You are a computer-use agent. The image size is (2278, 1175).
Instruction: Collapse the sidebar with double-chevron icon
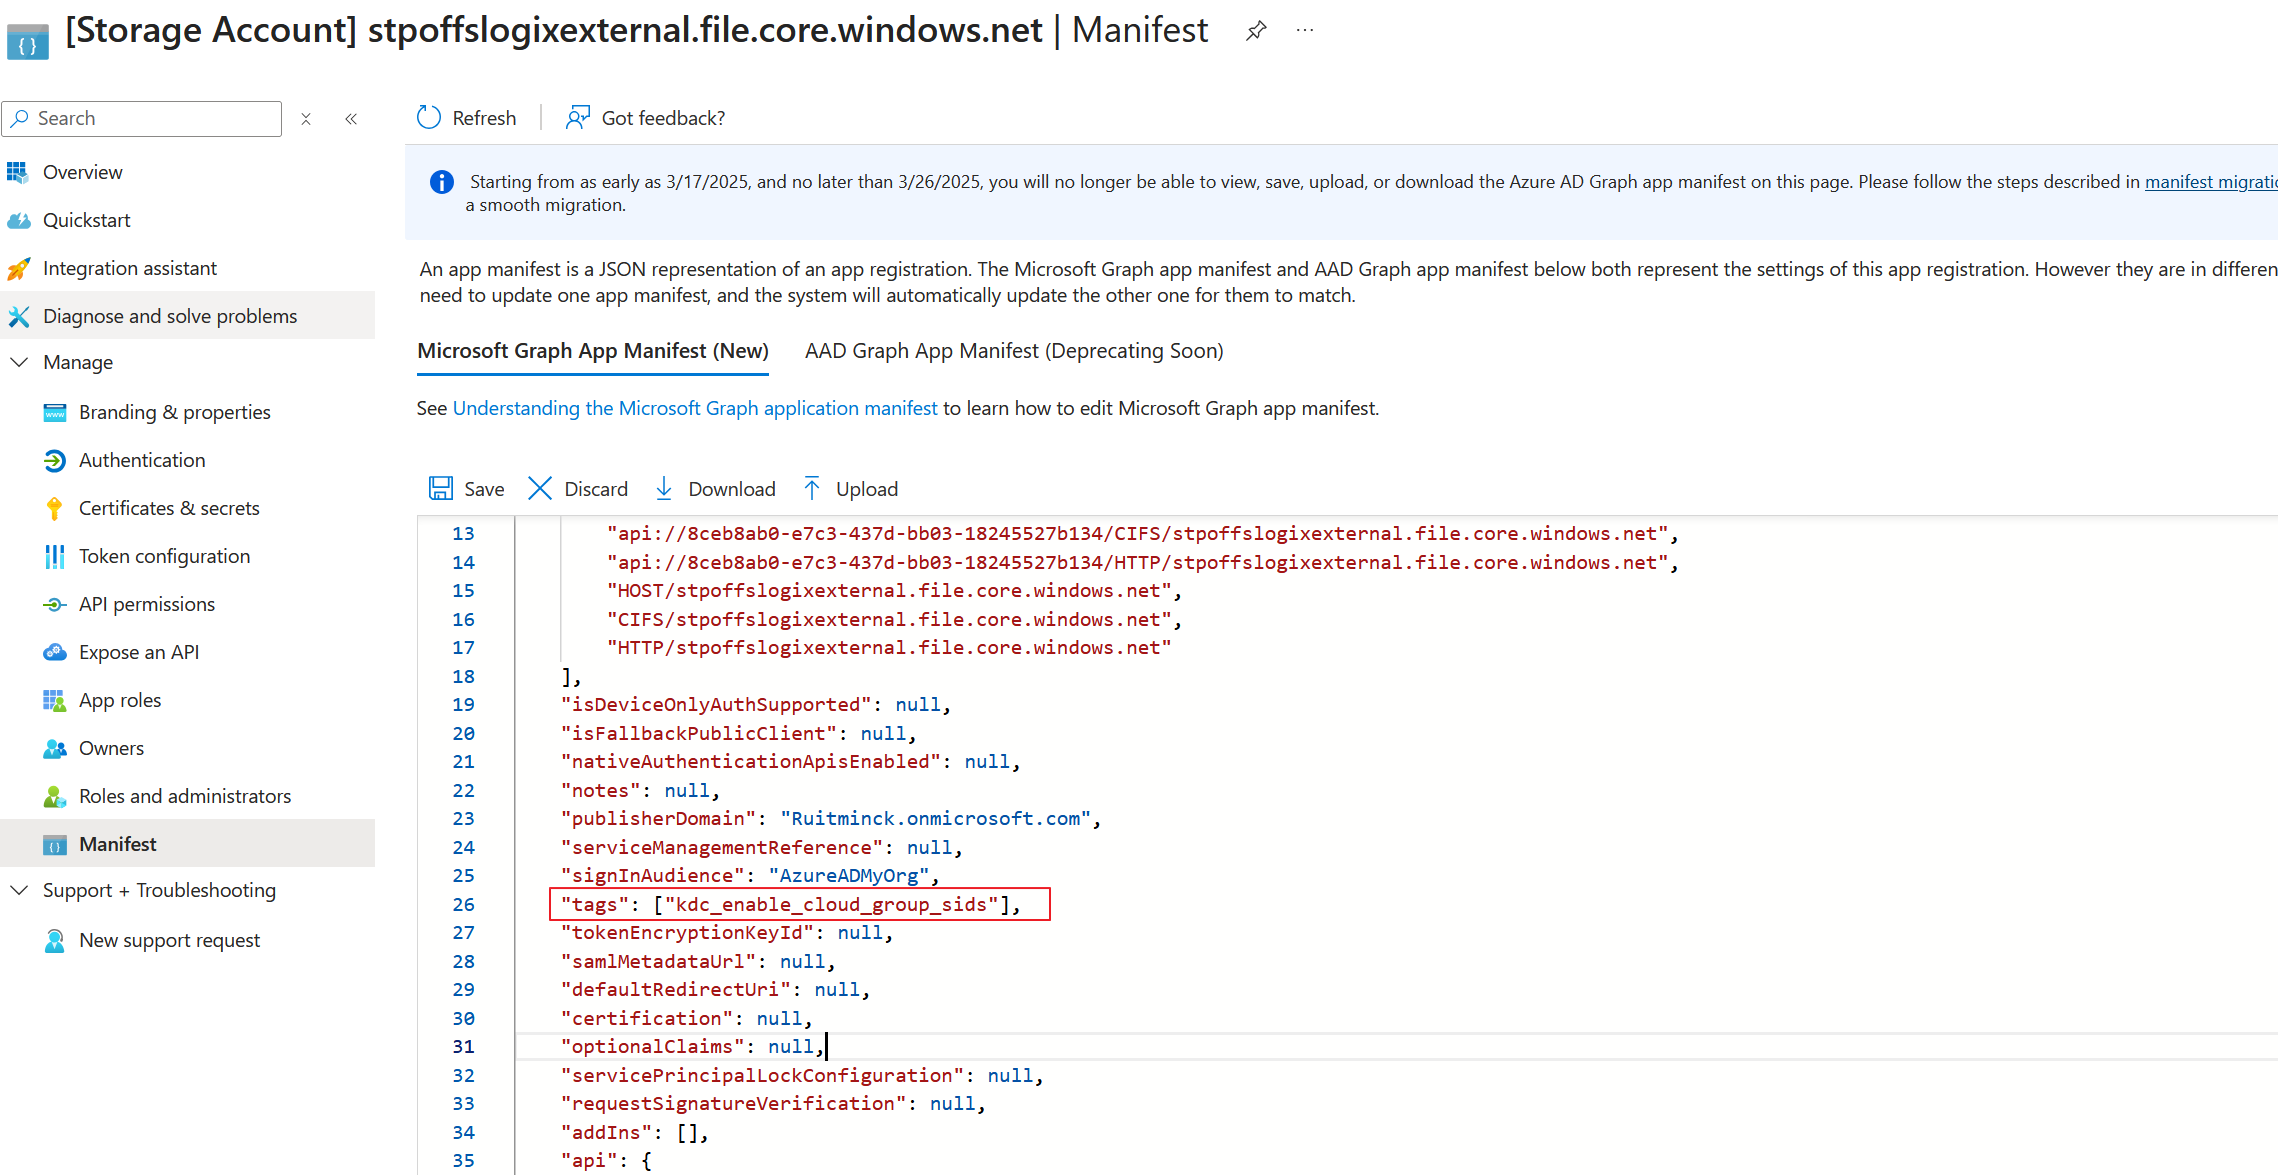[351, 119]
